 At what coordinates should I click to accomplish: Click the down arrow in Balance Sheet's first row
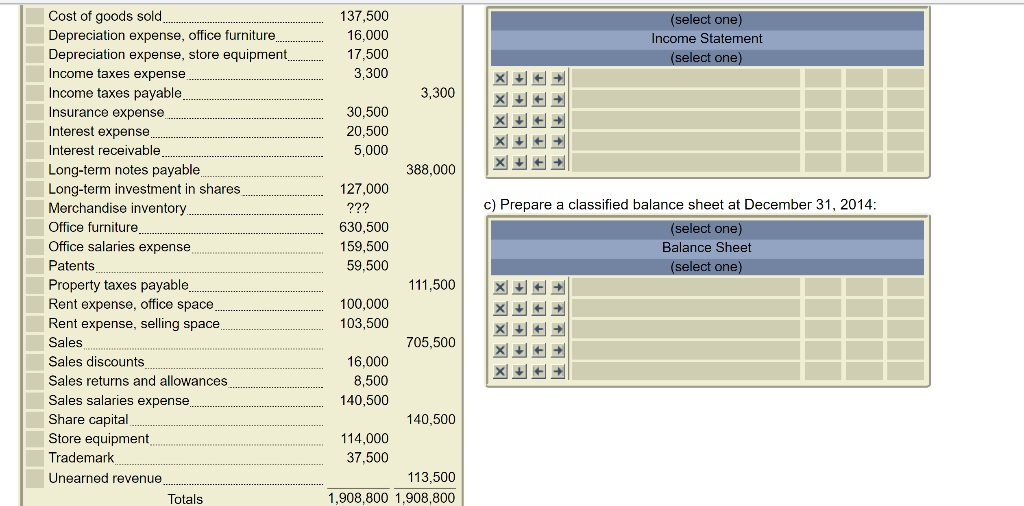point(519,287)
